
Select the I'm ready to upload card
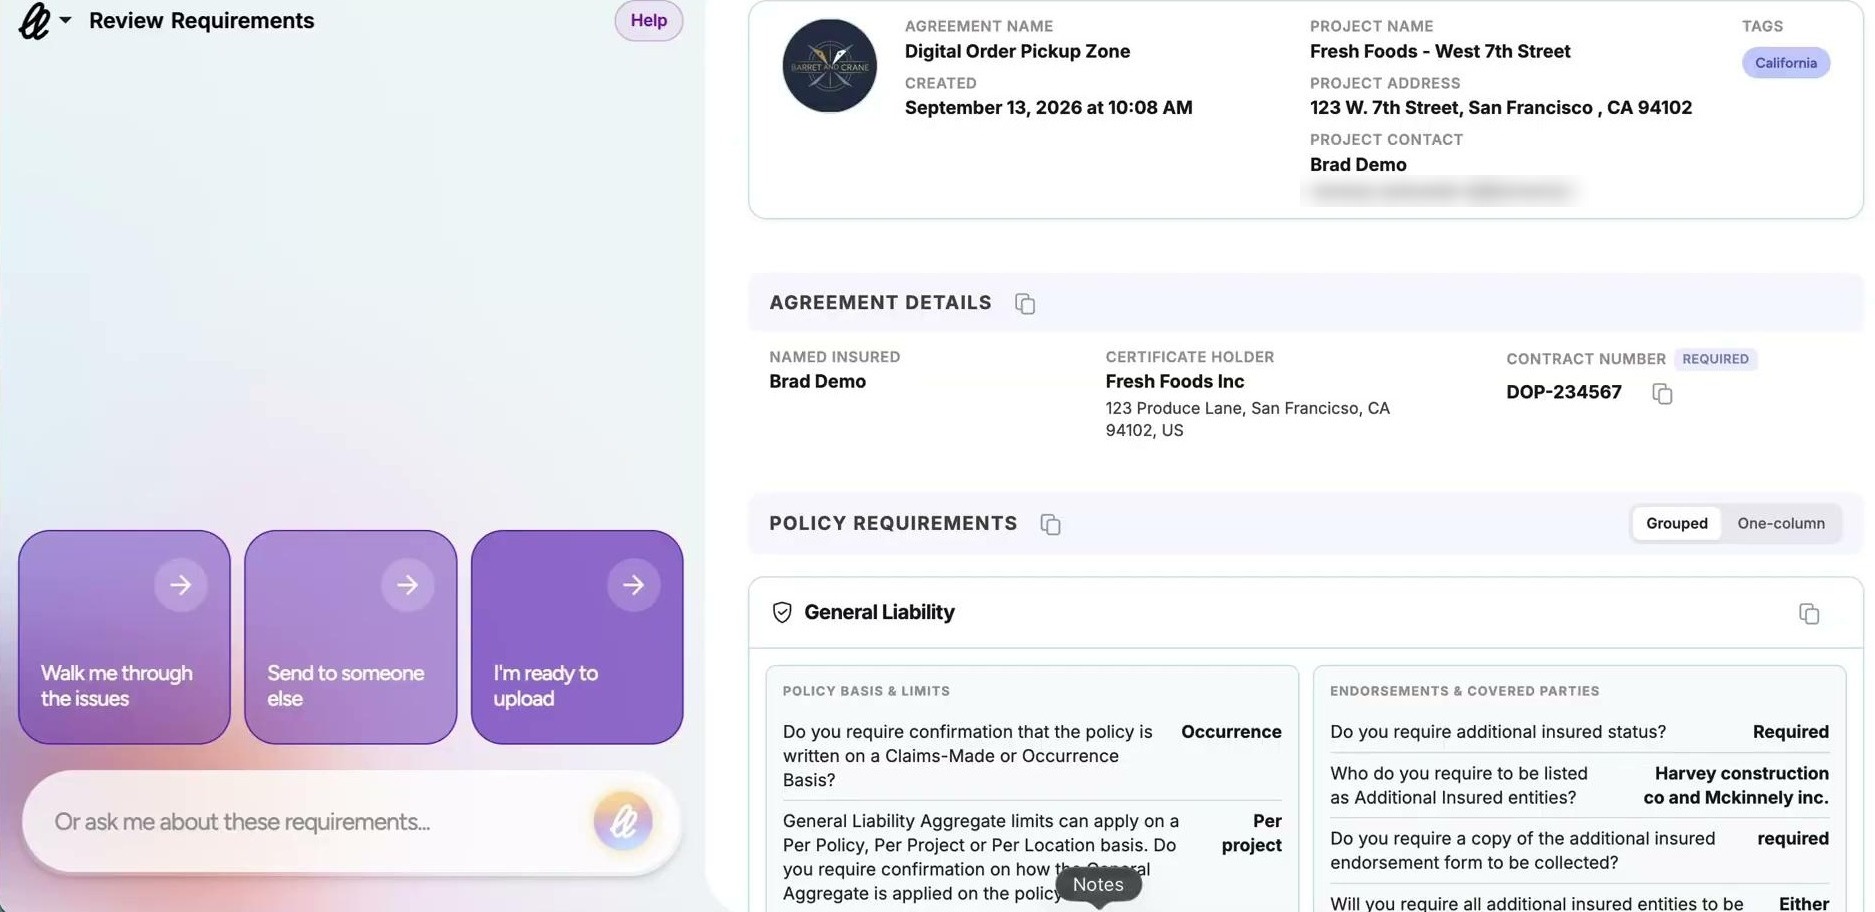[x=577, y=637]
